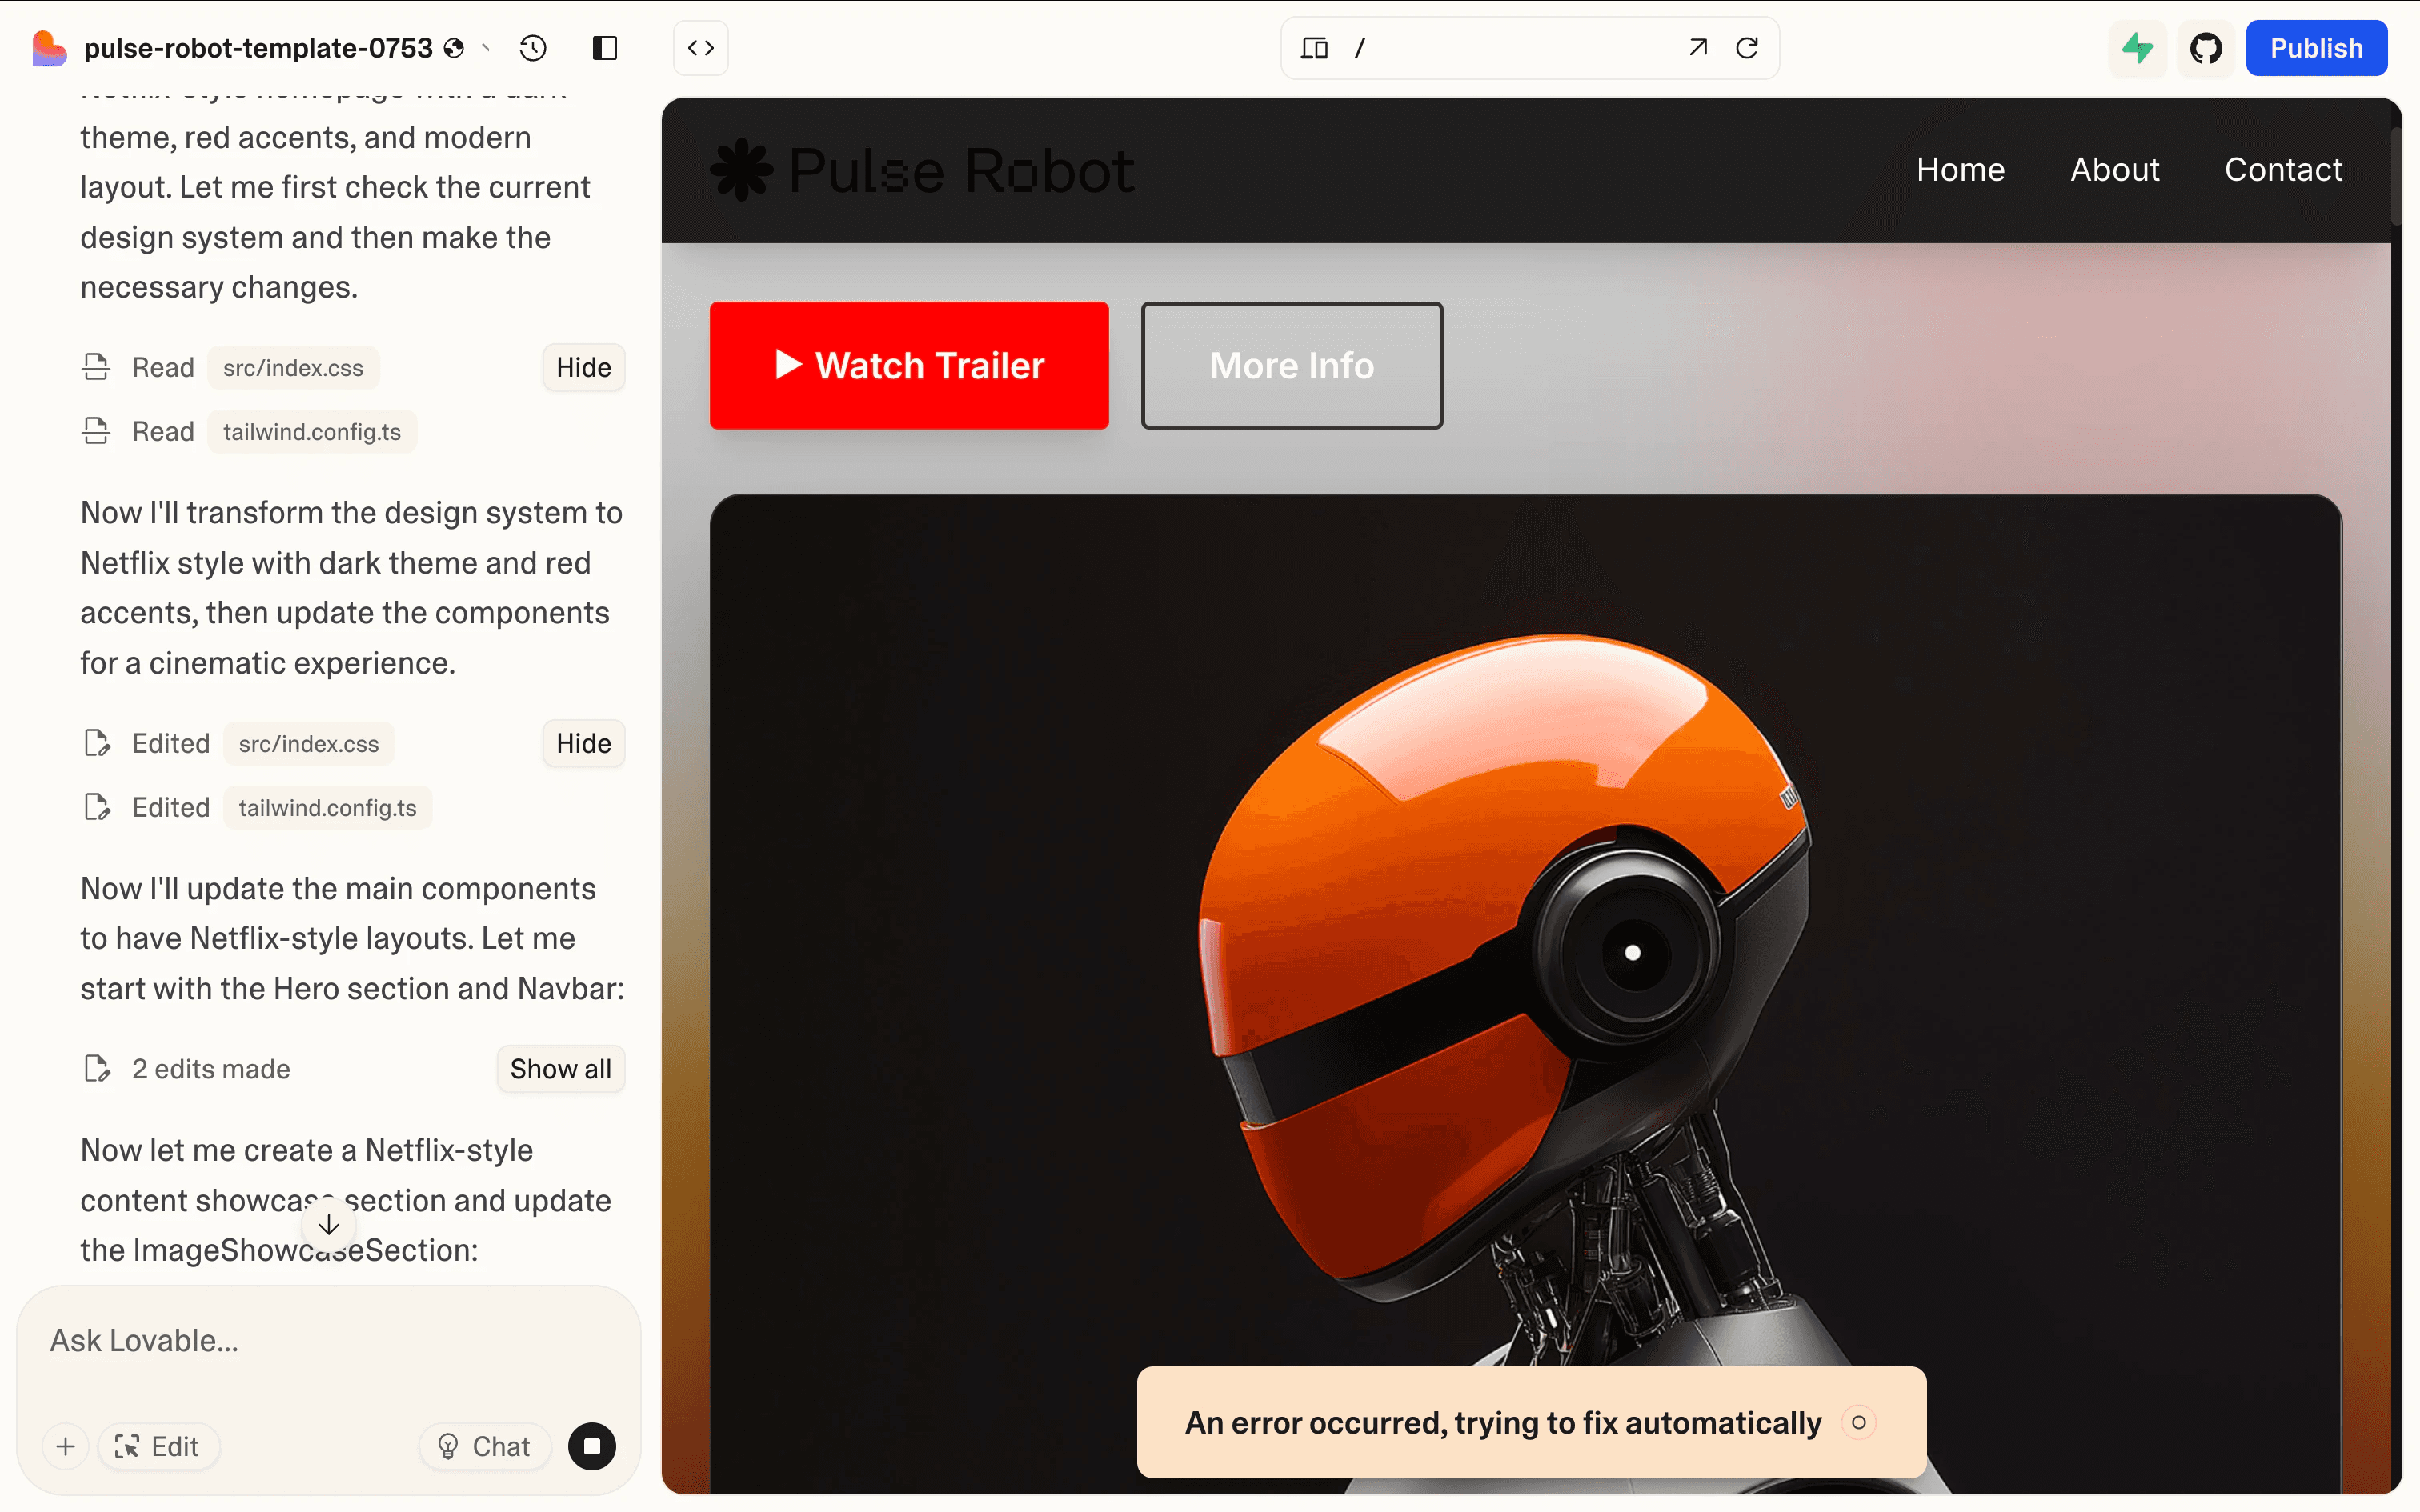Click the Edited icon beside tailwind.config.ts
Viewport: 2420px width, 1512px height.
(97, 808)
